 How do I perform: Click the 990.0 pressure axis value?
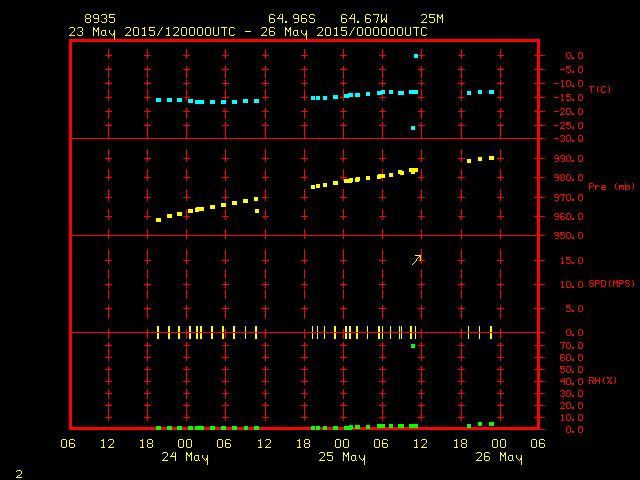coord(569,158)
